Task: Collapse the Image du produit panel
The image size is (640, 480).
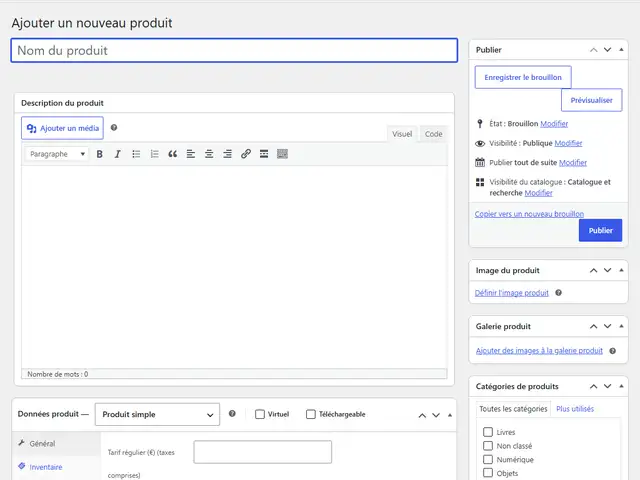Action: [621, 270]
